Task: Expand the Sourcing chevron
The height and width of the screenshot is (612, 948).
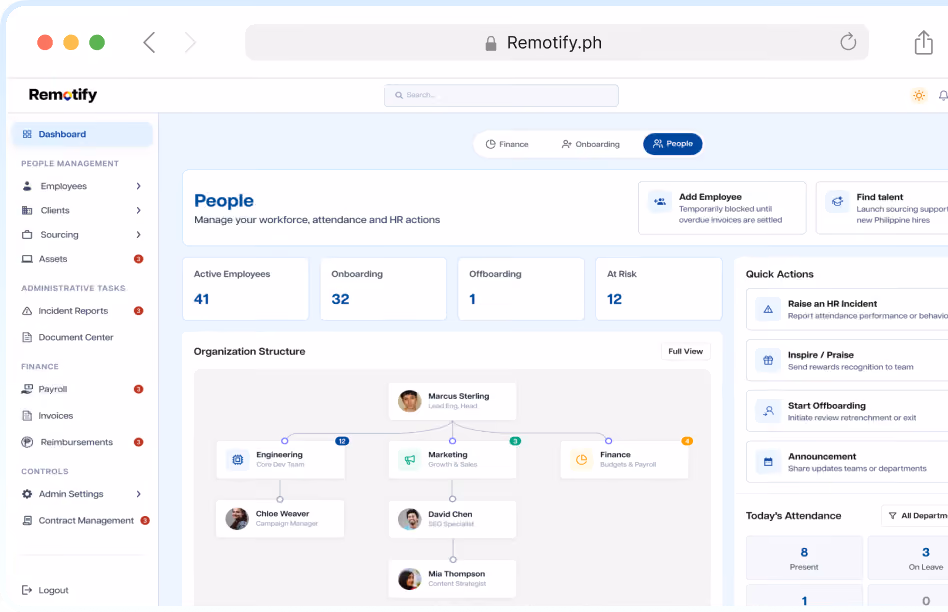Action: point(138,235)
